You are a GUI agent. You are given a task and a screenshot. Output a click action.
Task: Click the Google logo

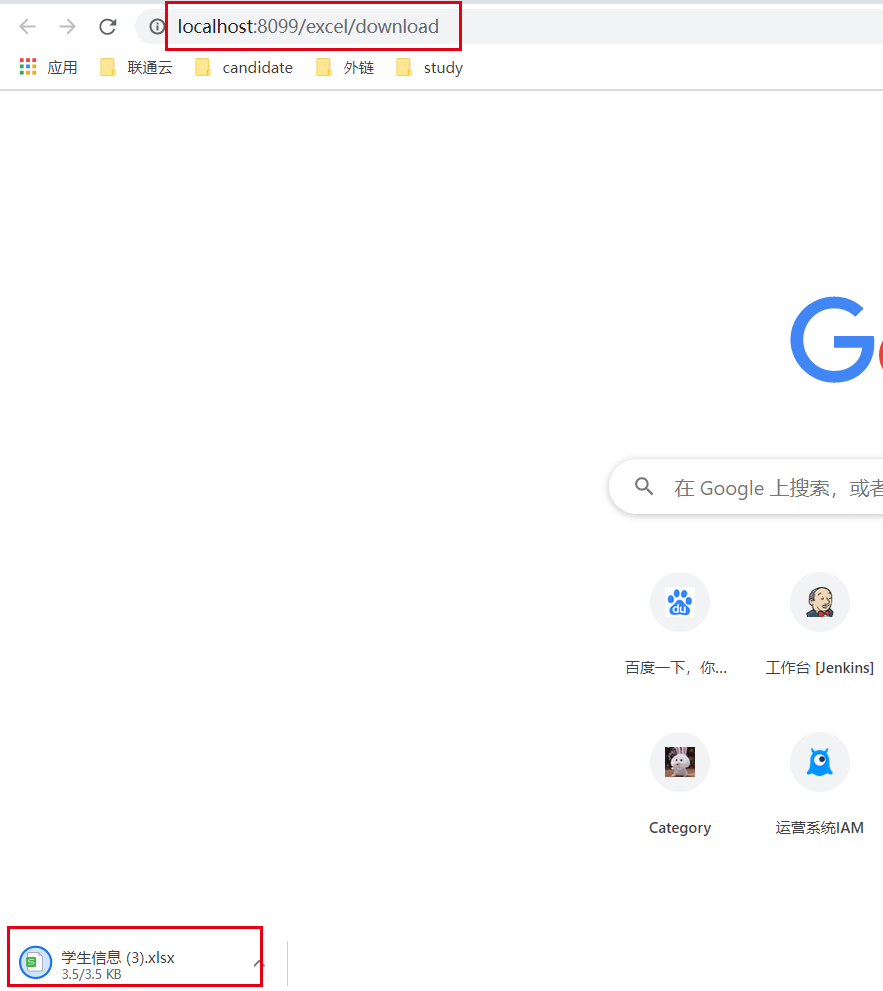pos(835,340)
